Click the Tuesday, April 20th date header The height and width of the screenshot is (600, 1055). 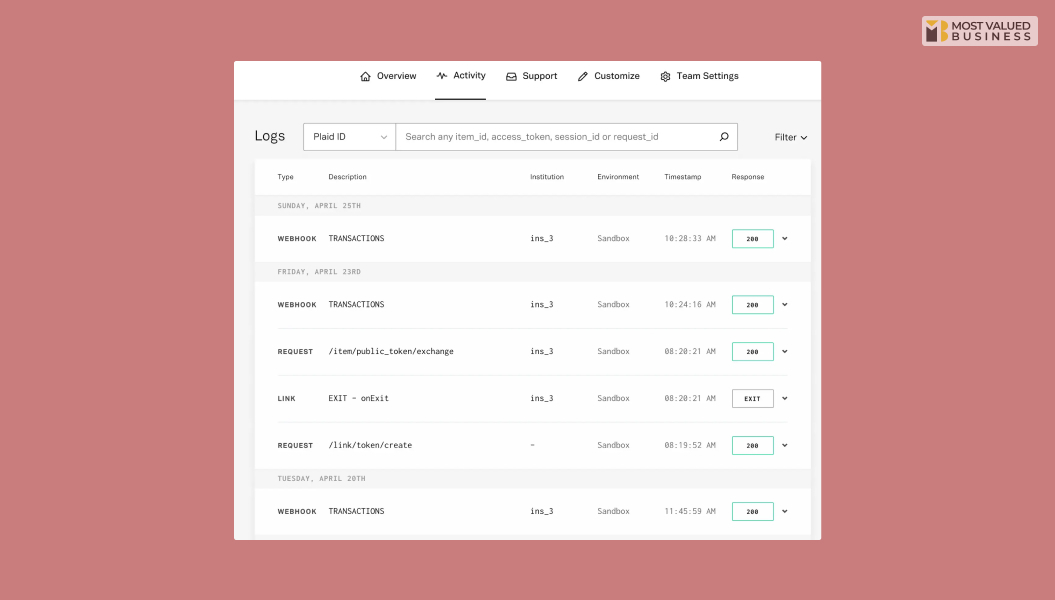click(322, 479)
